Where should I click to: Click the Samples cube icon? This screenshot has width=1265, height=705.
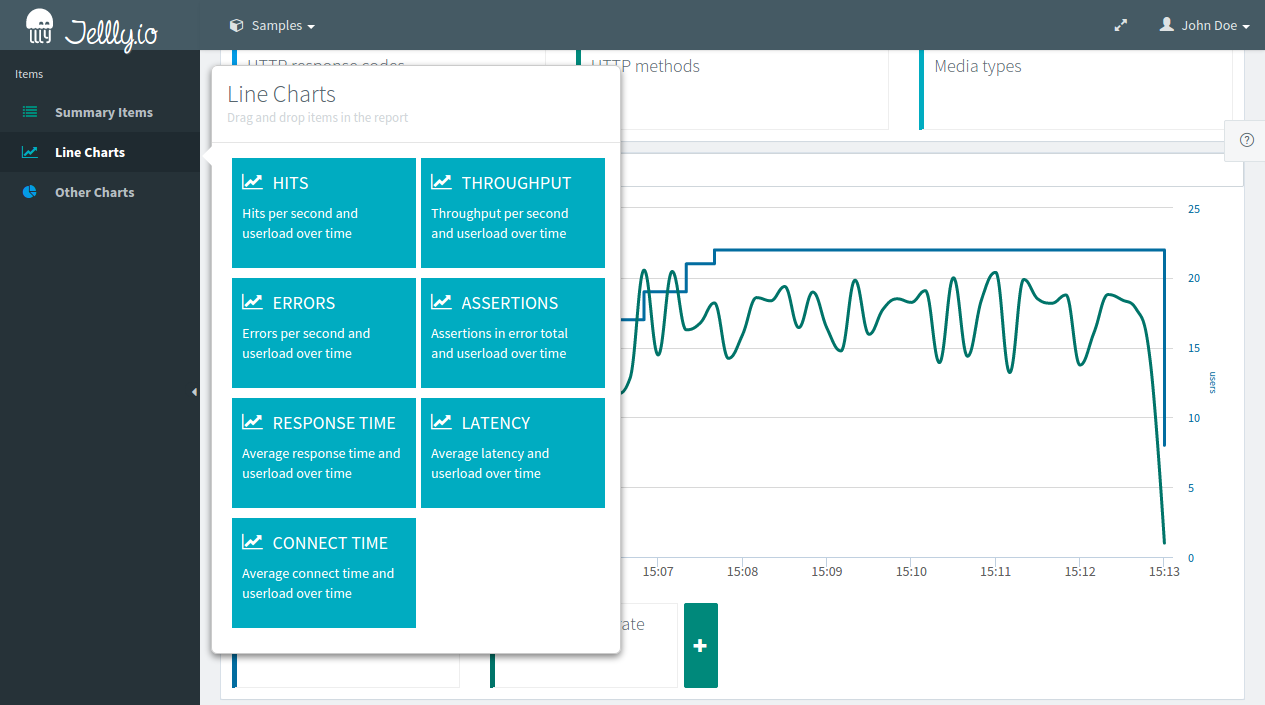(236, 26)
